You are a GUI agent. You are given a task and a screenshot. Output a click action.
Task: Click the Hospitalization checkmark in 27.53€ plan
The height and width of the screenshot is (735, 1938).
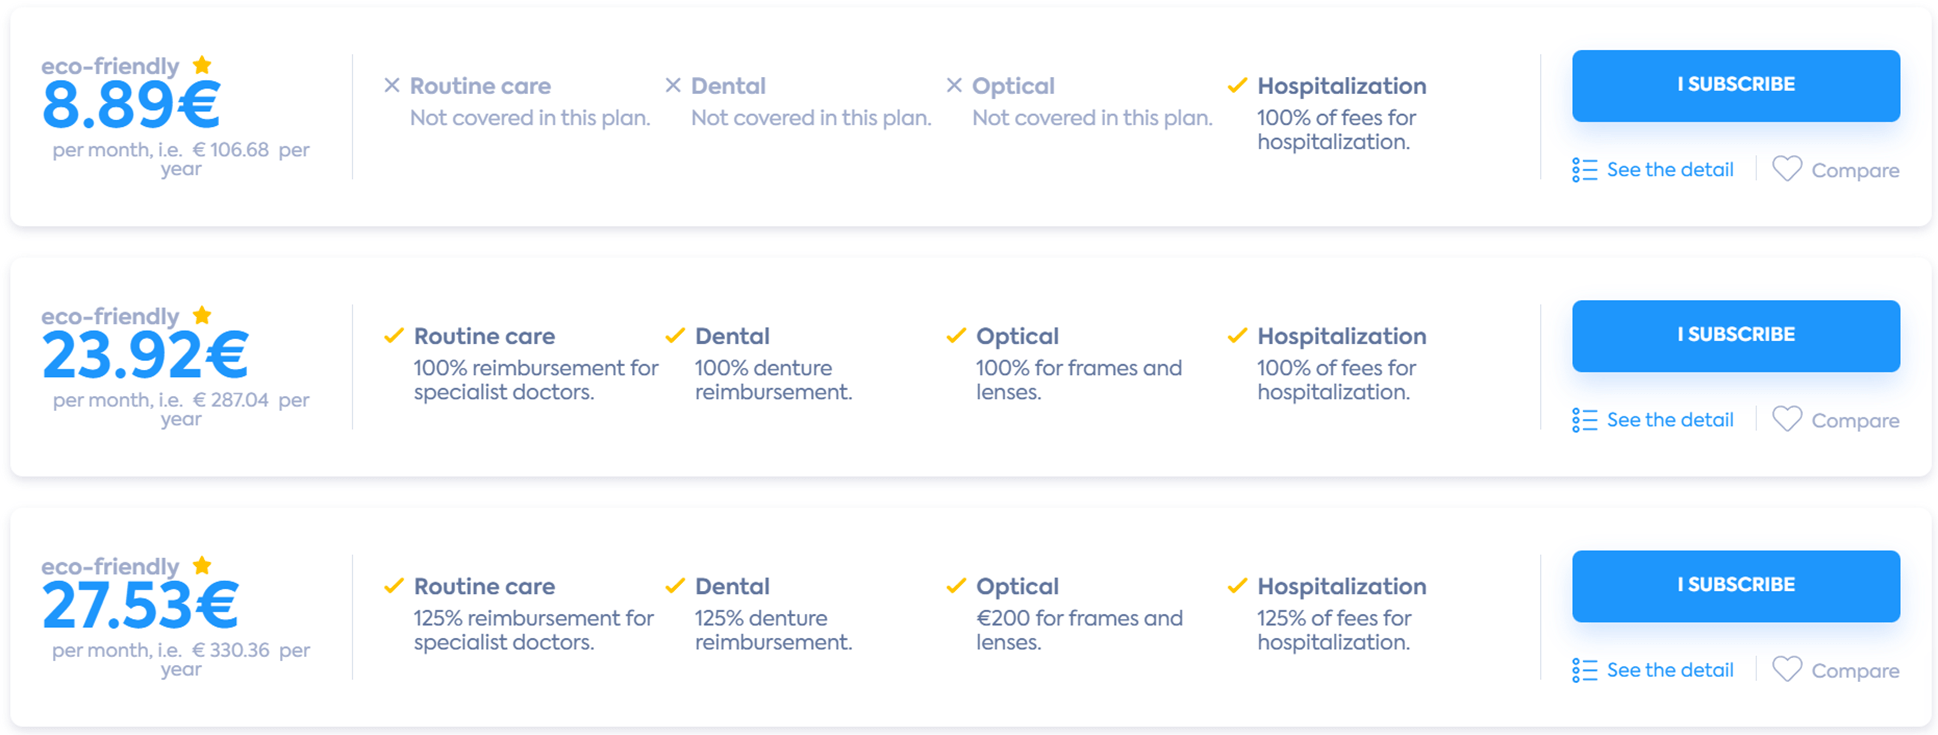click(1237, 586)
